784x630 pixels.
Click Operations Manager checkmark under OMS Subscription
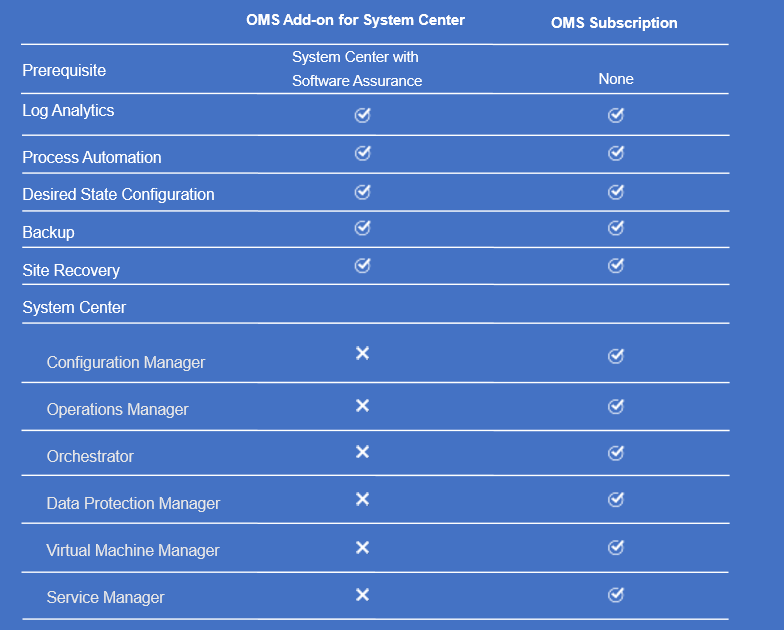pos(616,406)
